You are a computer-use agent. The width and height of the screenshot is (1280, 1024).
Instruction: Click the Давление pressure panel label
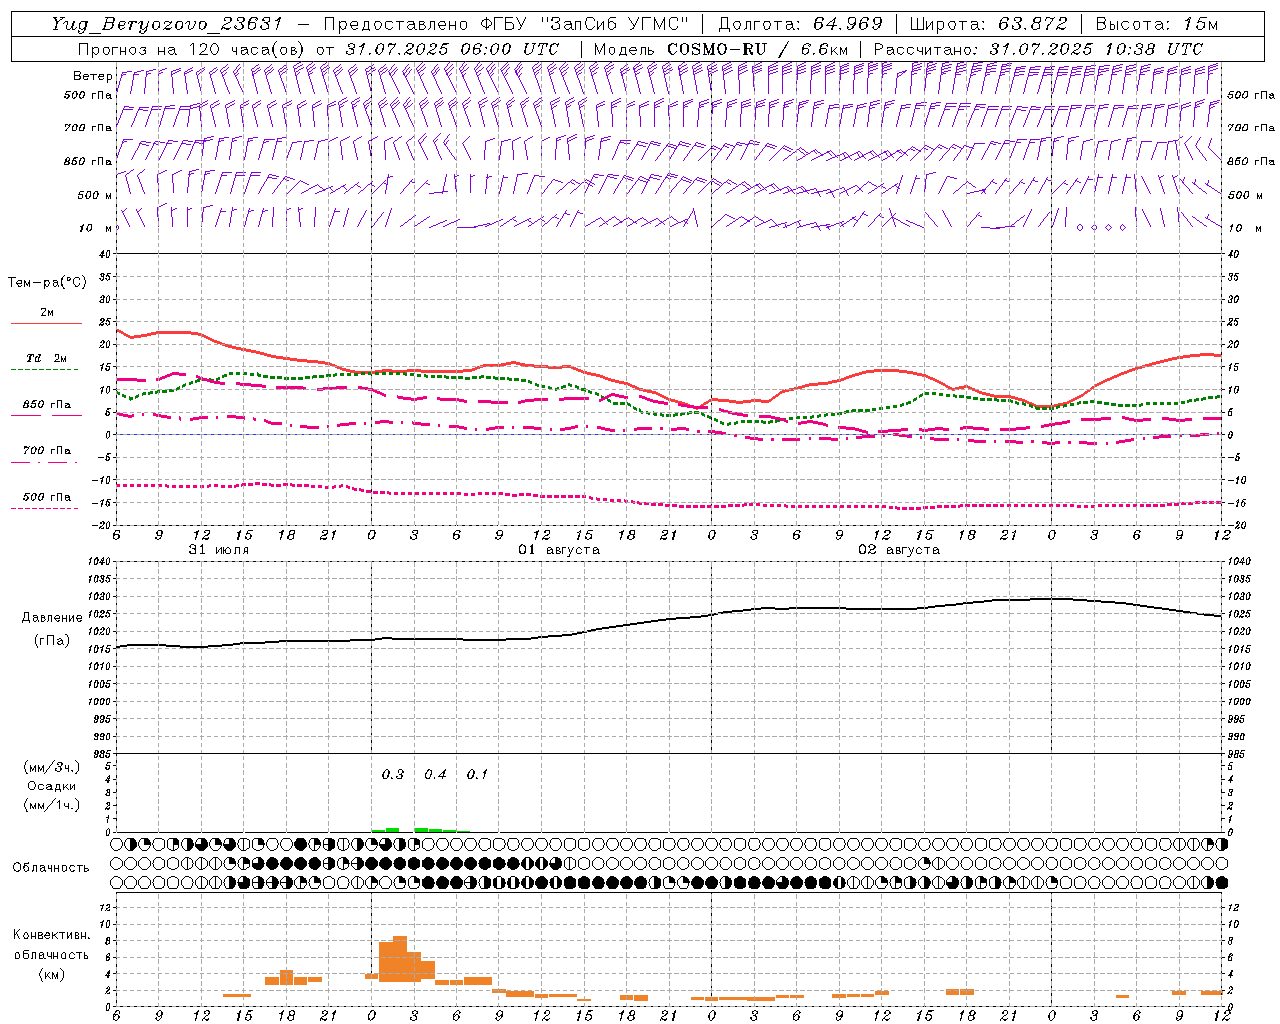[x=52, y=618]
